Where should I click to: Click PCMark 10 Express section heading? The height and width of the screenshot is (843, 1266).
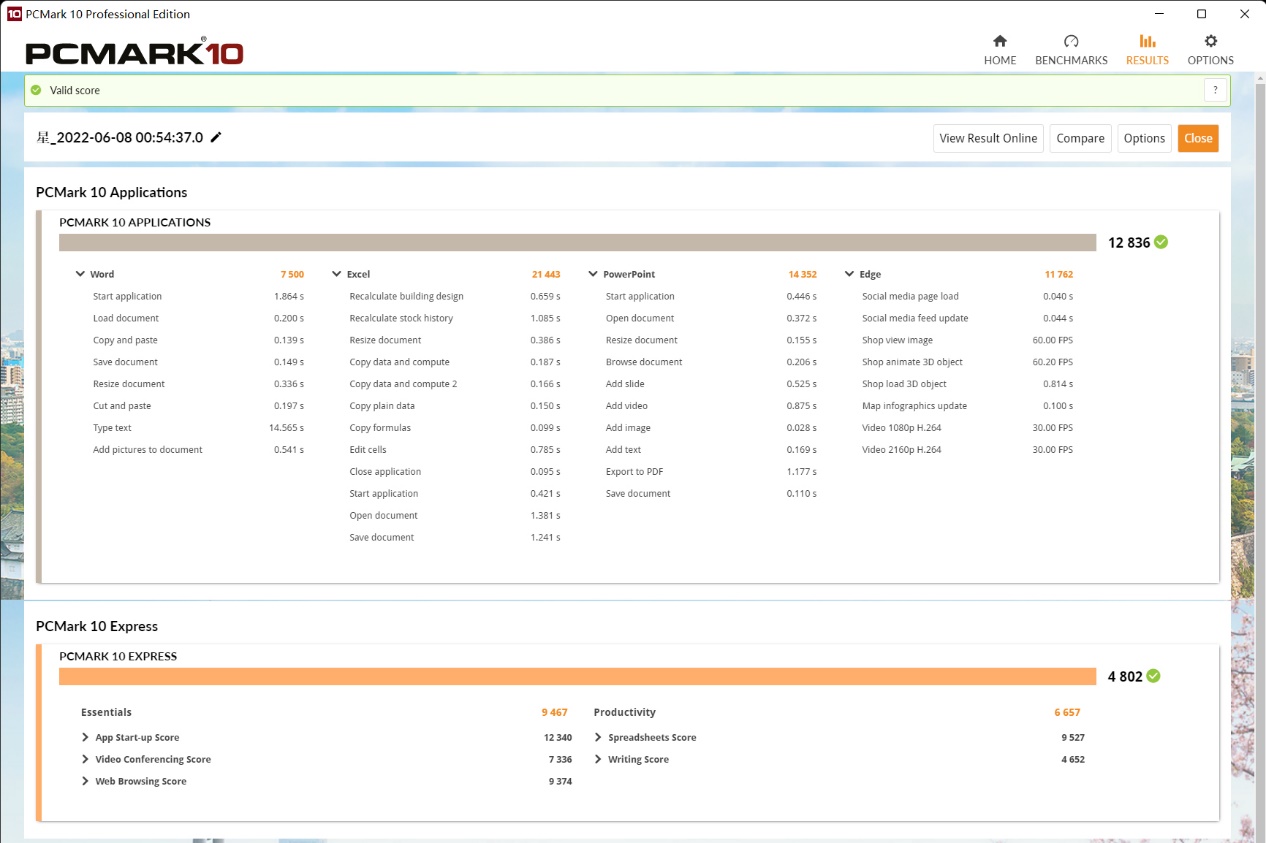tap(97, 626)
